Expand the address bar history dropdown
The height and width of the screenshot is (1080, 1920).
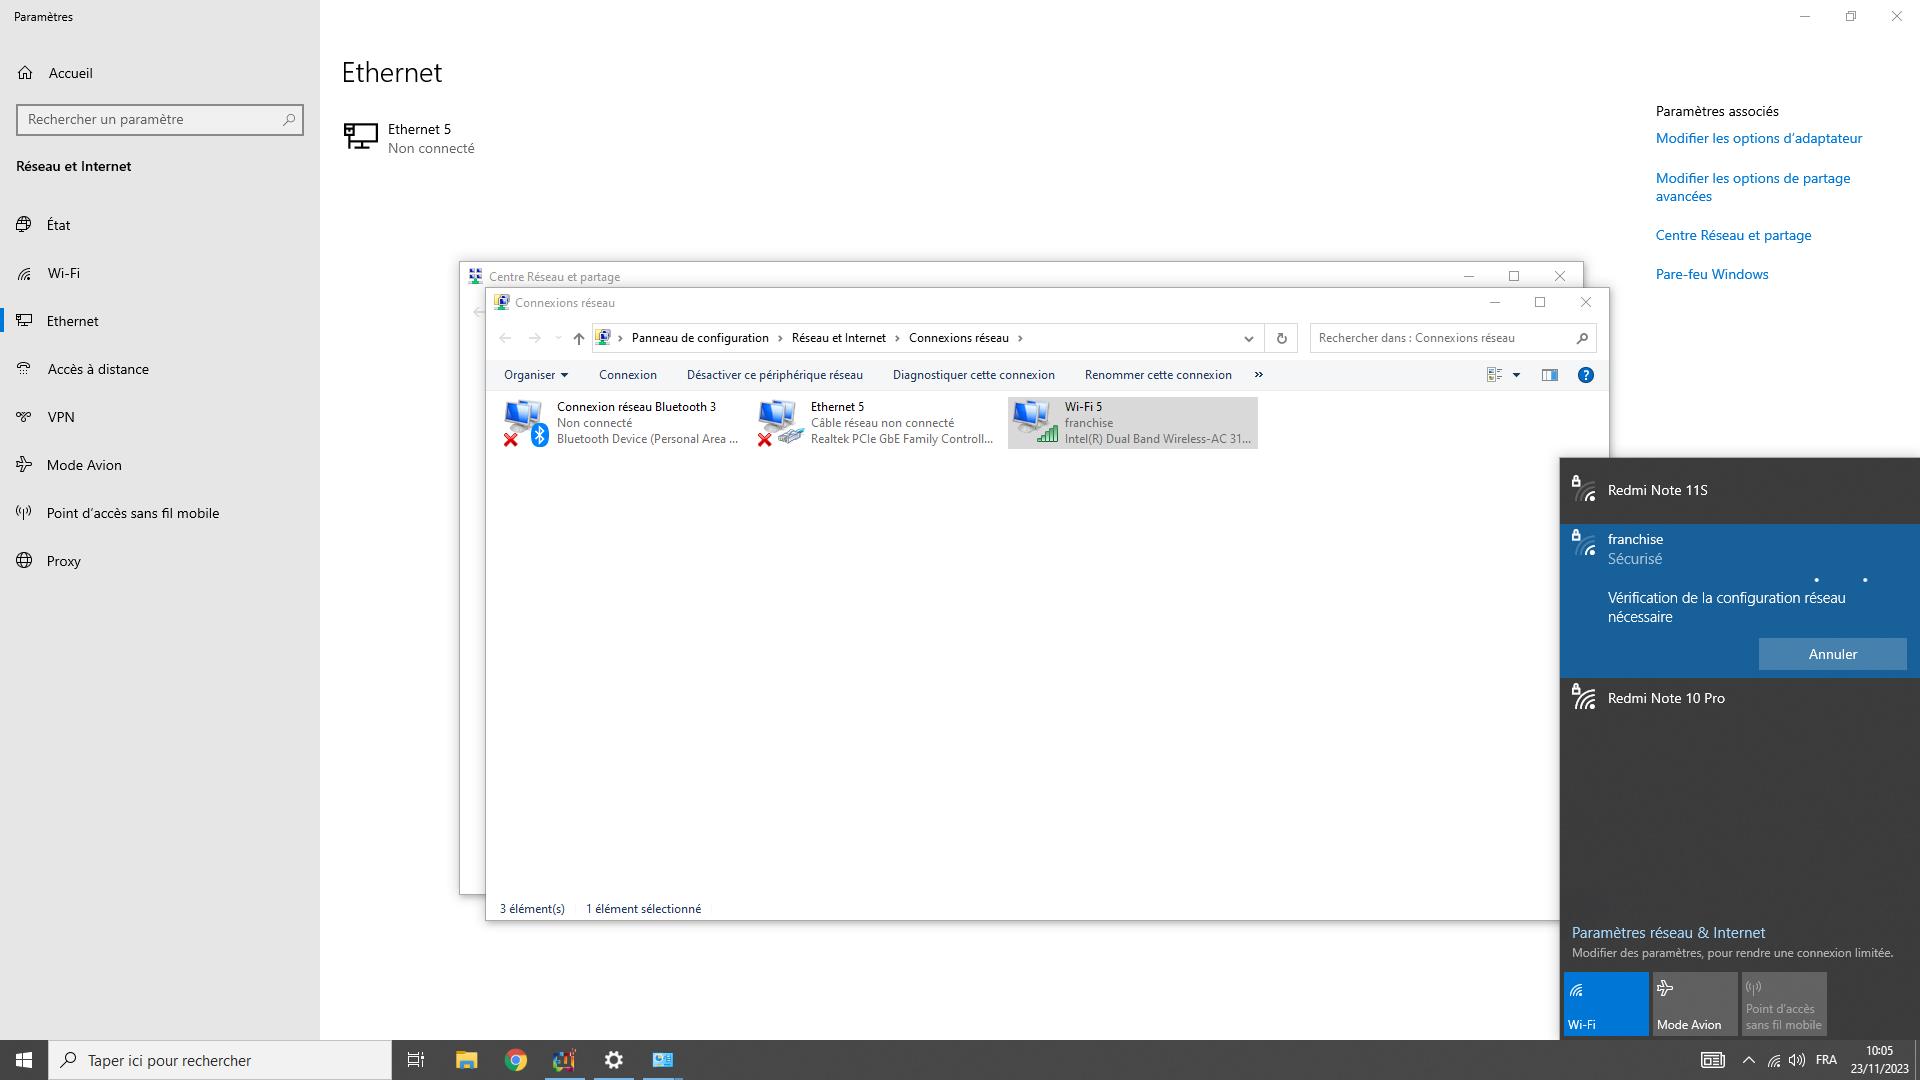[1248, 338]
